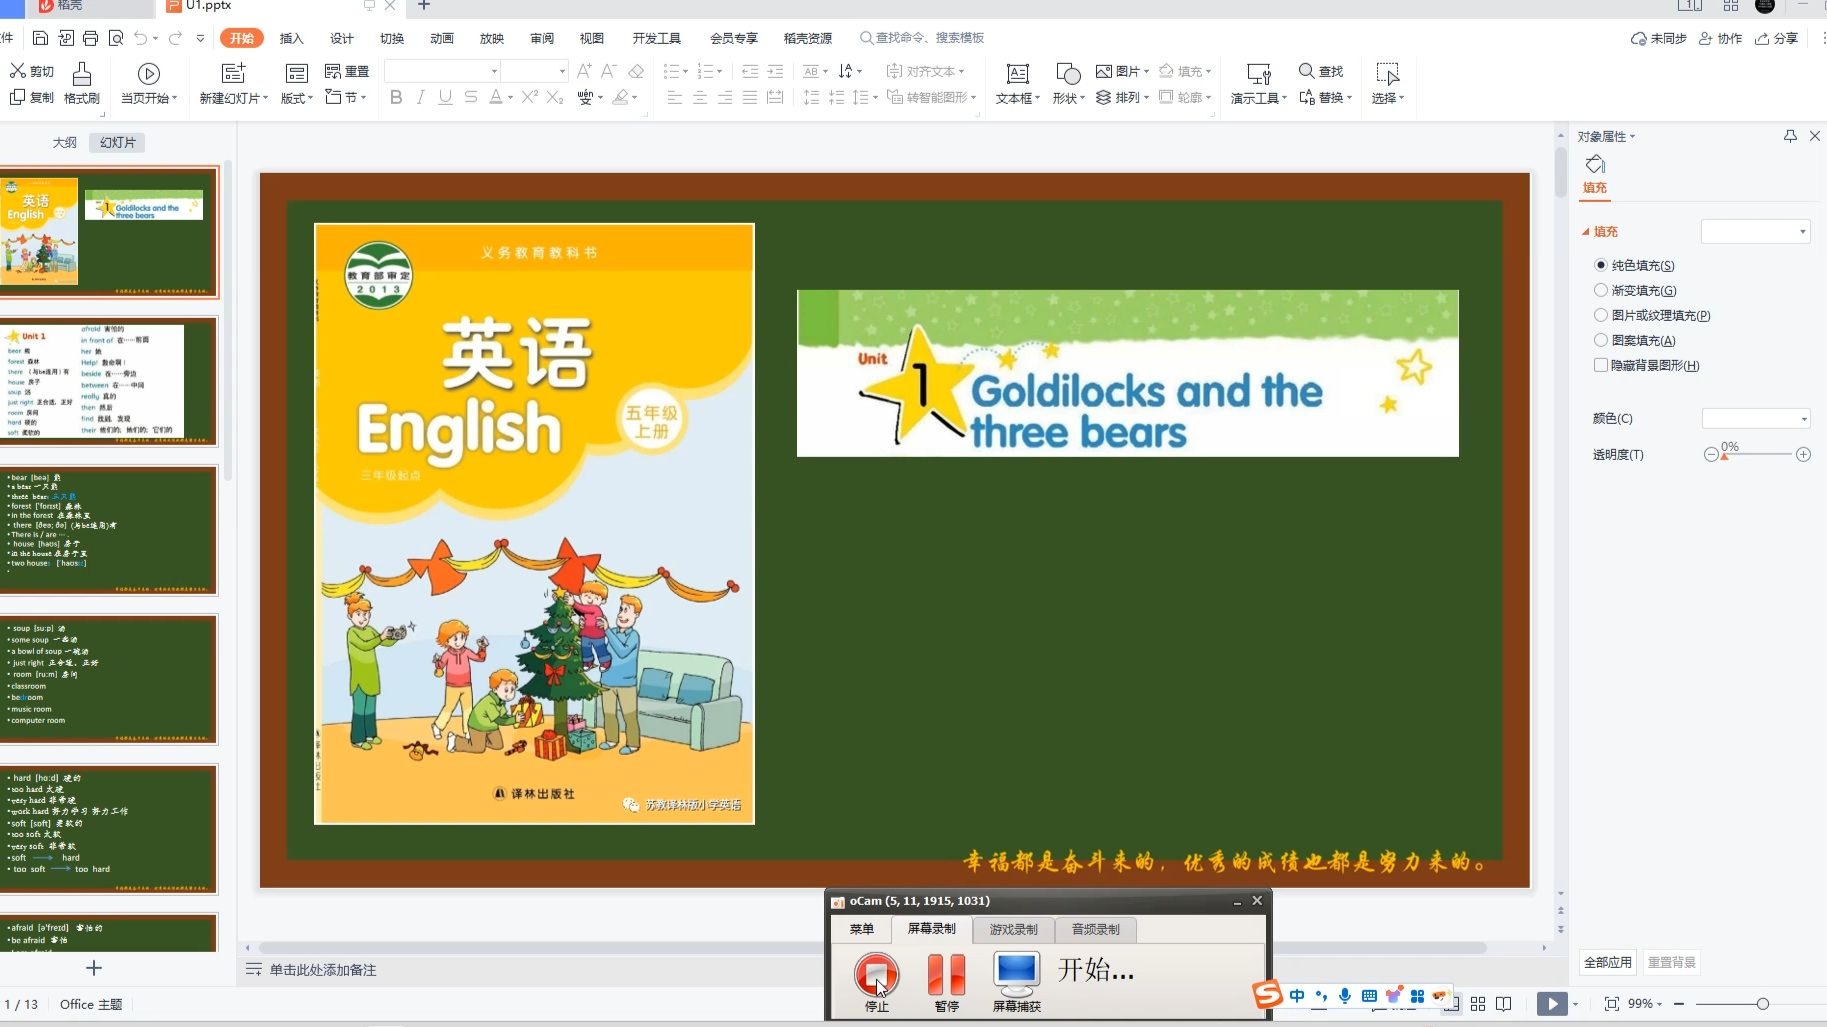The height and width of the screenshot is (1027, 1827).
Task: Click the Increase Font Size icon
Action: 584,70
